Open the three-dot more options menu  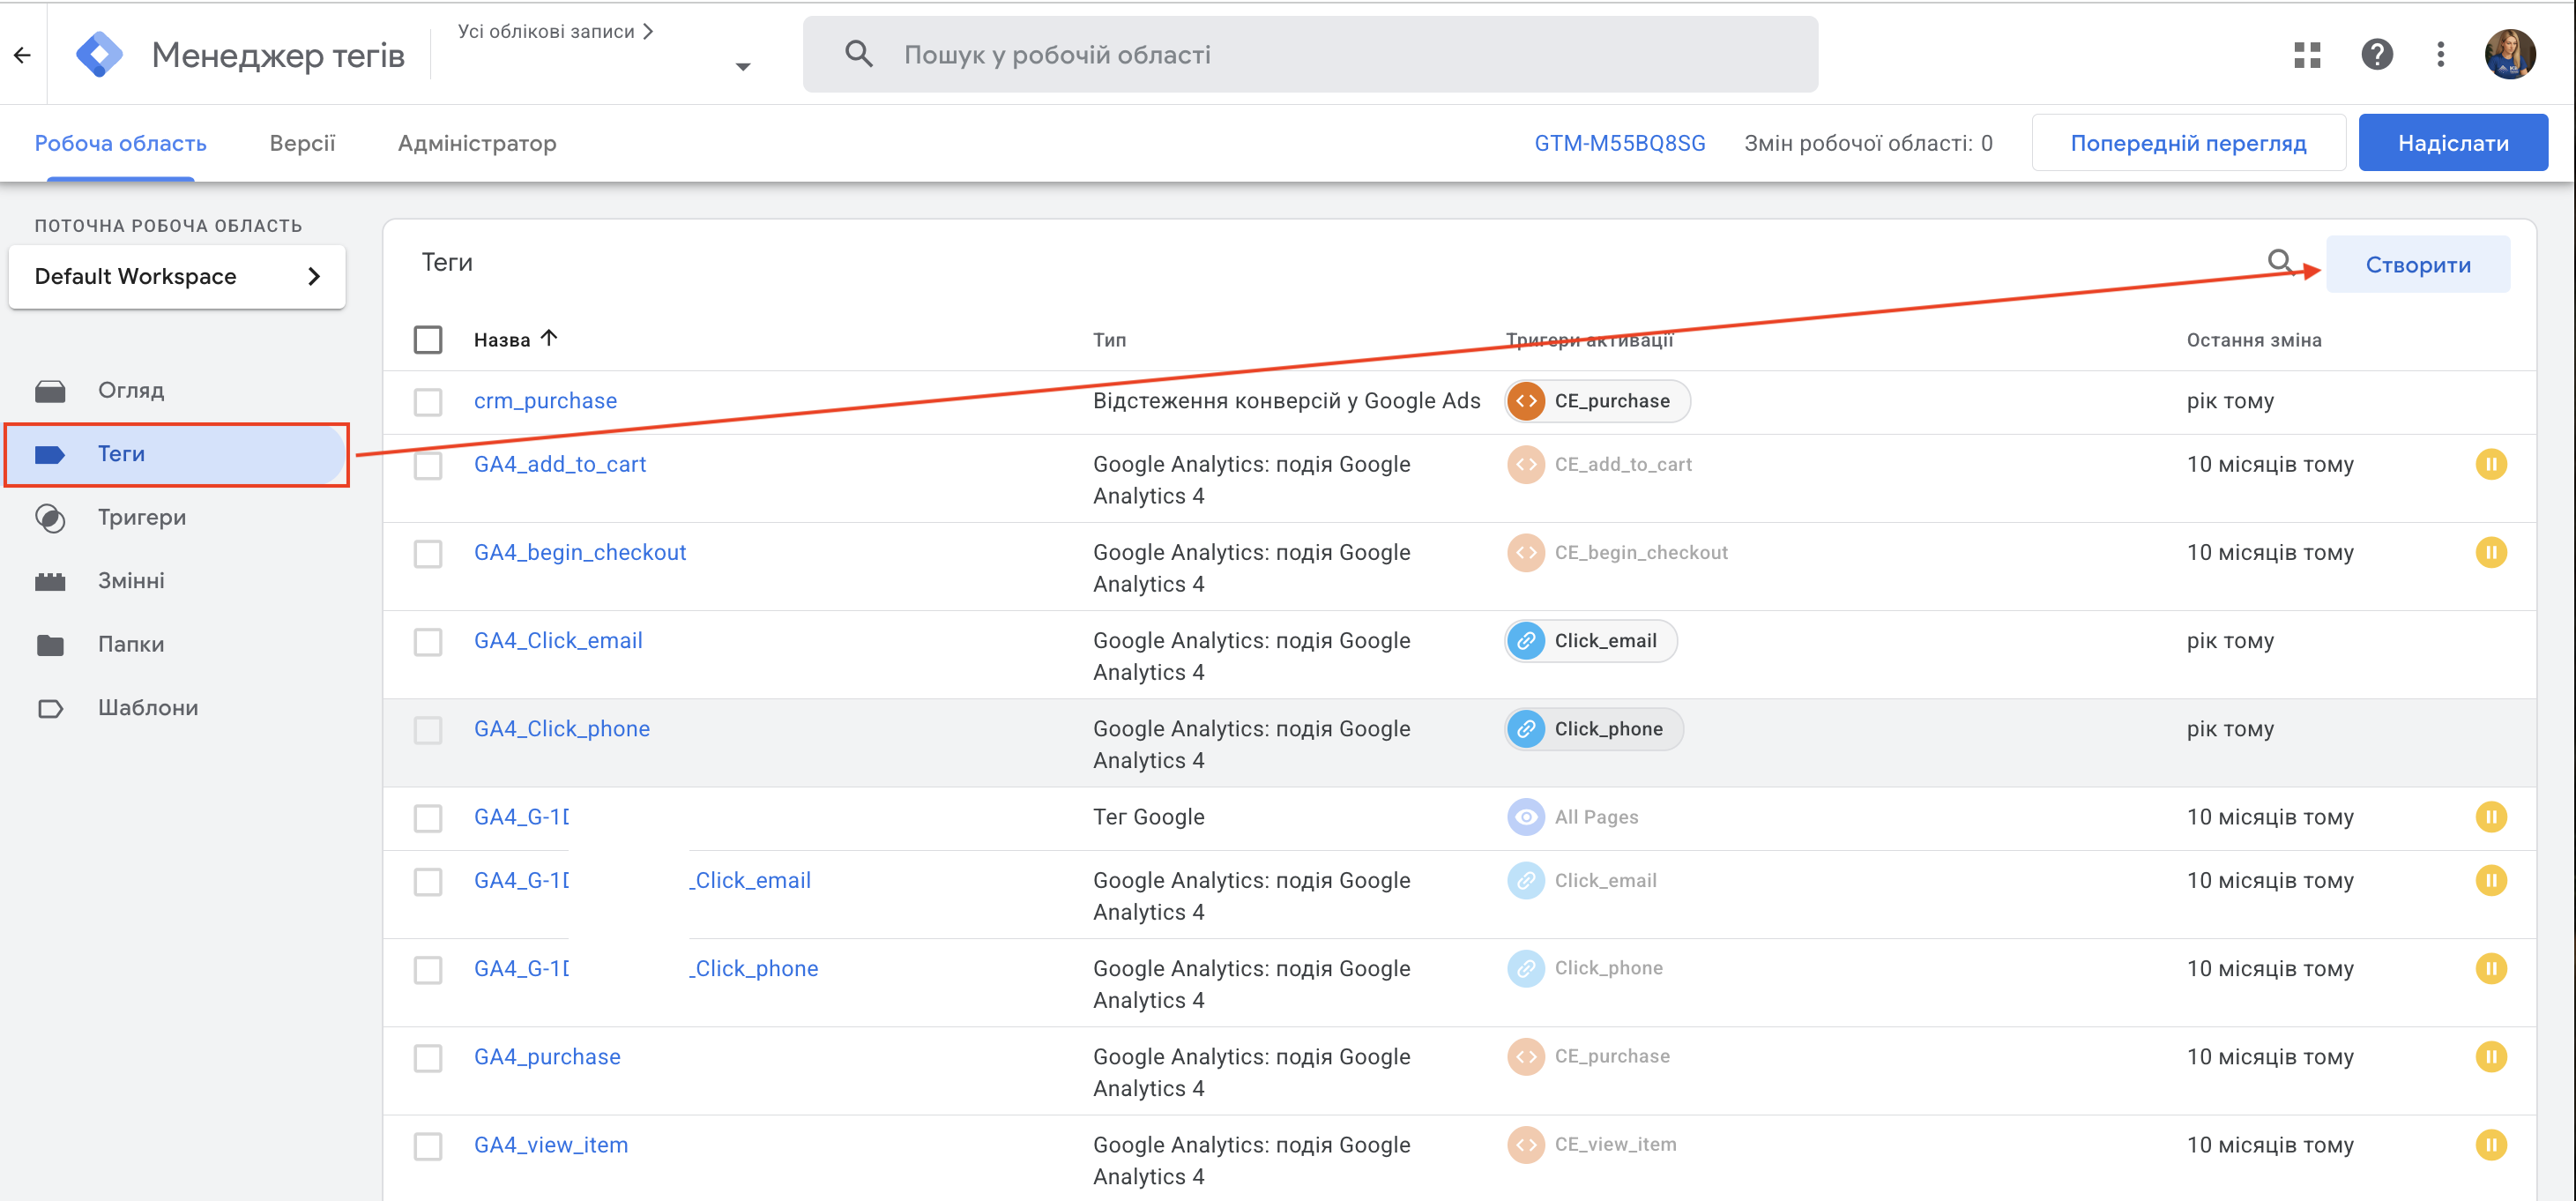pyautogui.click(x=2440, y=55)
